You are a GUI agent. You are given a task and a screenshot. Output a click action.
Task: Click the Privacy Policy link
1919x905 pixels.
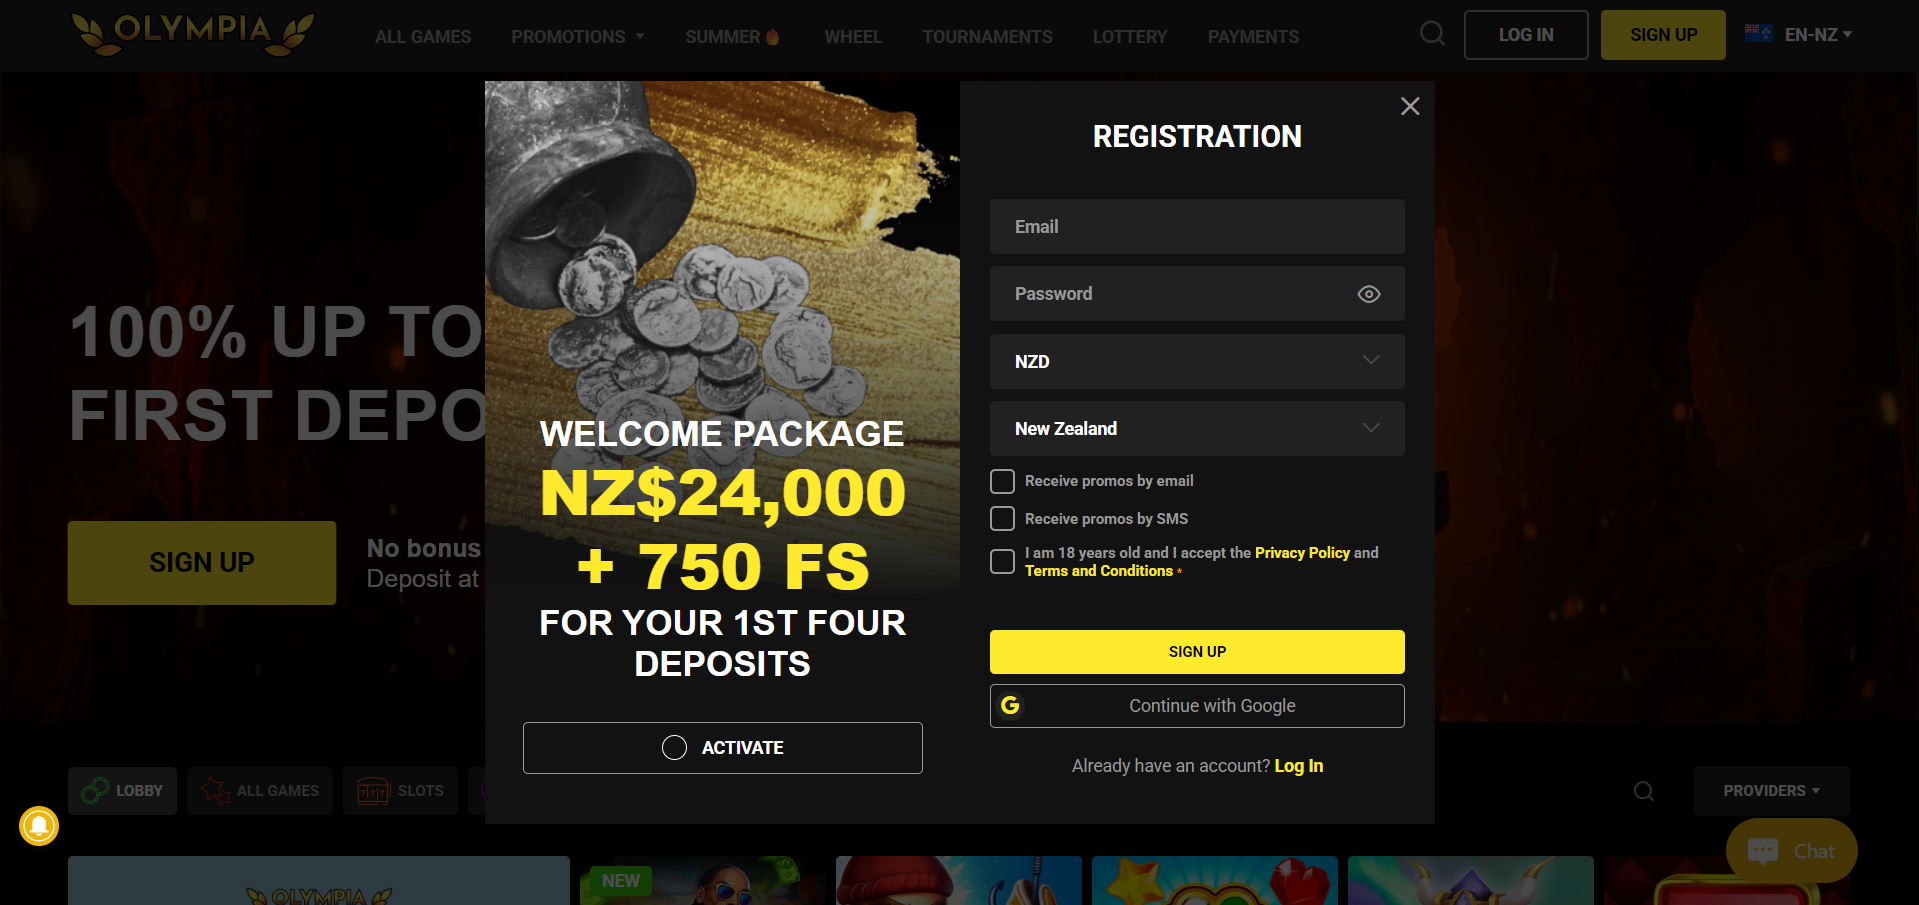(x=1302, y=553)
